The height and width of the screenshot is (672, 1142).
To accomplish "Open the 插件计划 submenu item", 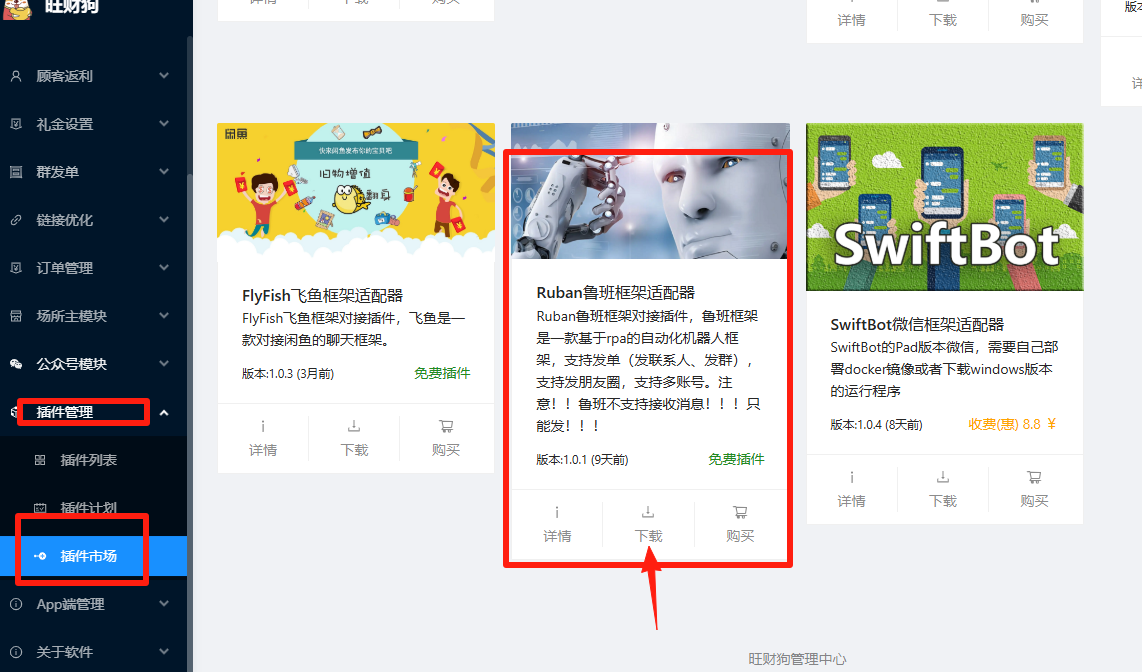I will coord(88,508).
